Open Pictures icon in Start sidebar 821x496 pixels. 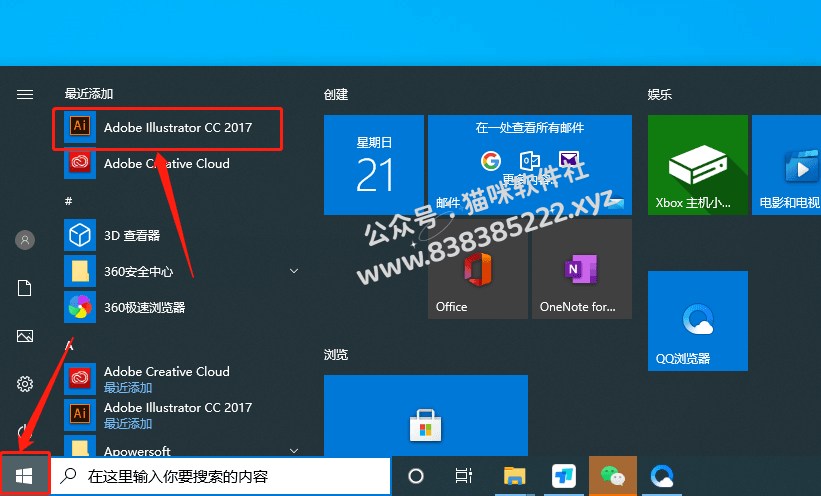pyautogui.click(x=25, y=336)
